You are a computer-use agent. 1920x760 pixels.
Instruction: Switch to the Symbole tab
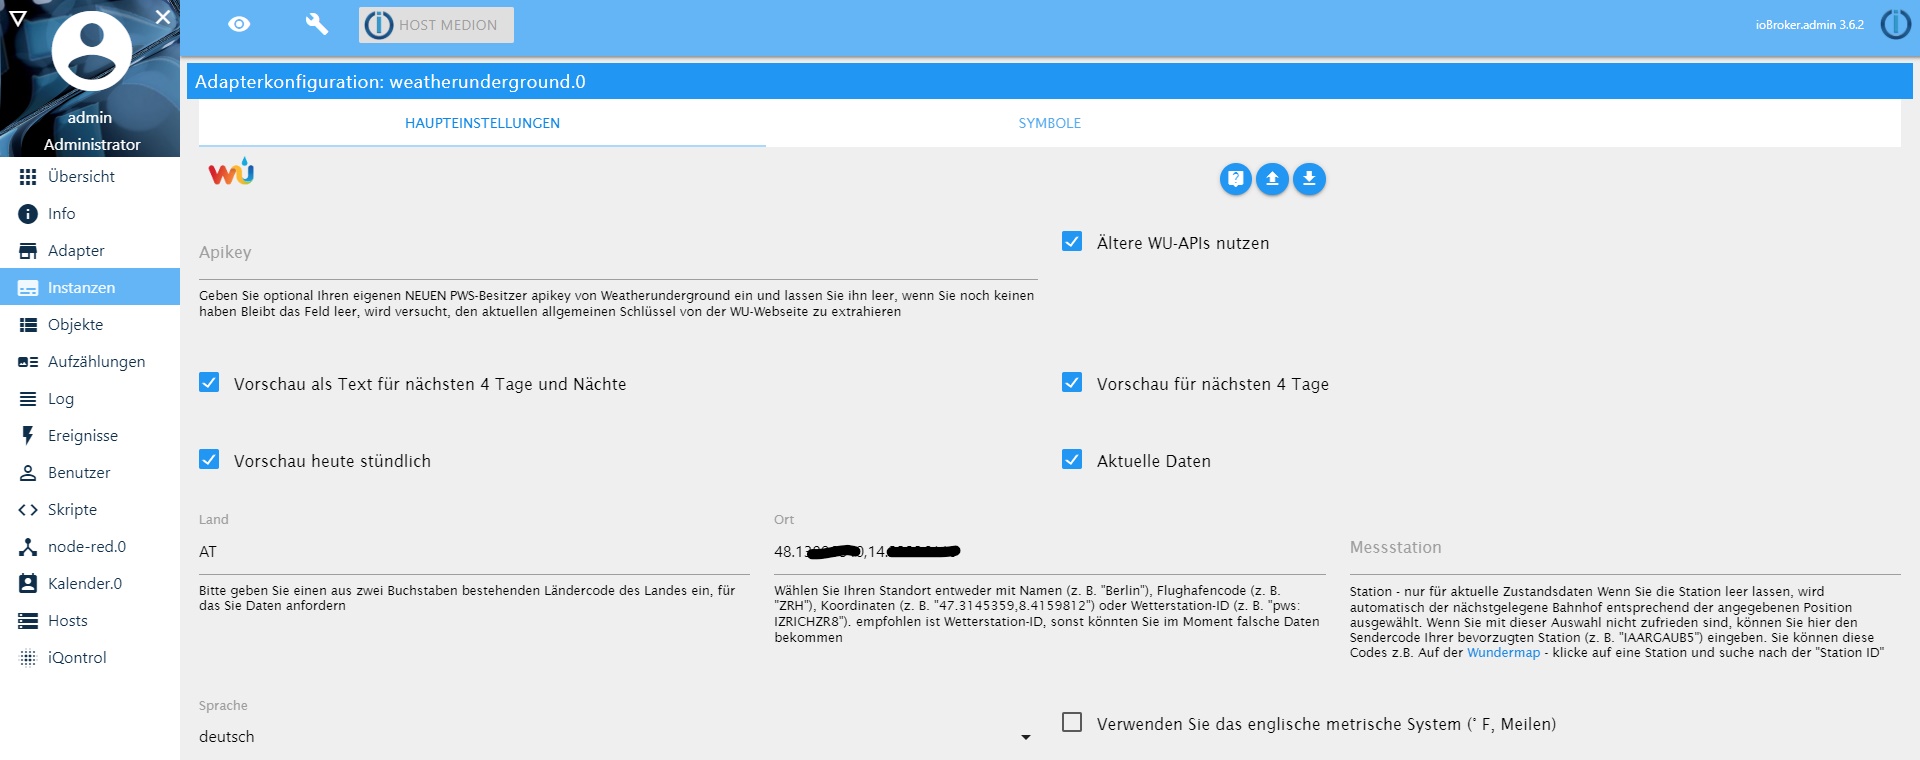click(x=1049, y=123)
